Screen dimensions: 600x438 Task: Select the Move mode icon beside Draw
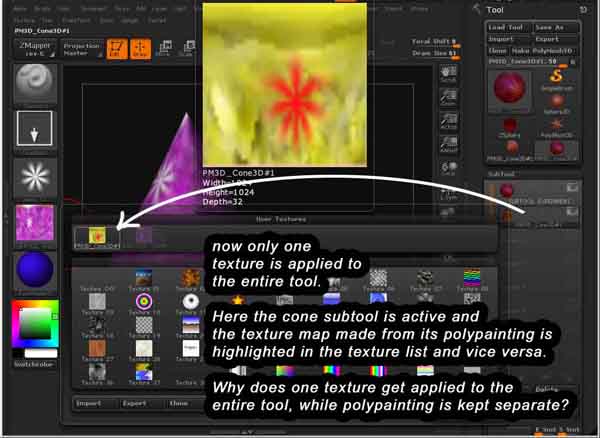(165, 49)
